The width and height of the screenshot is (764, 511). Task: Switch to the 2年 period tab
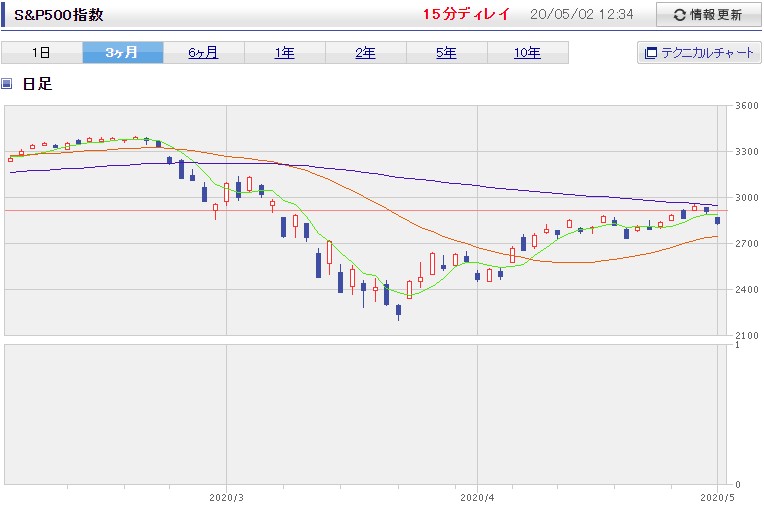tap(365, 53)
